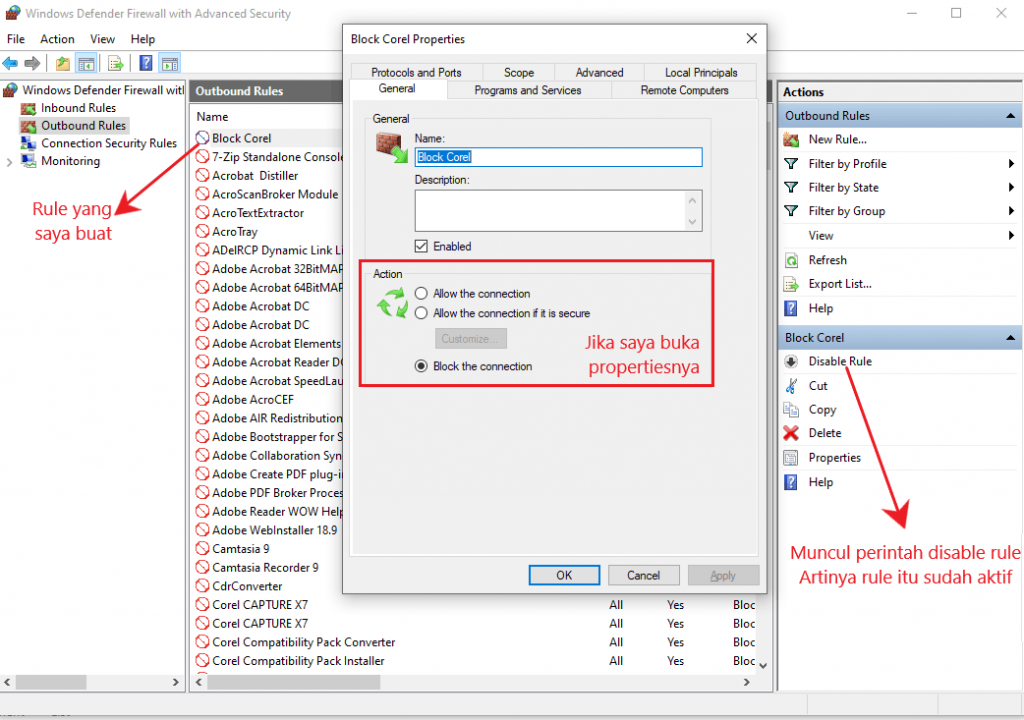The height and width of the screenshot is (720, 1024).
Task: Switch to Remote Computers tab
Action: (684, 90)
